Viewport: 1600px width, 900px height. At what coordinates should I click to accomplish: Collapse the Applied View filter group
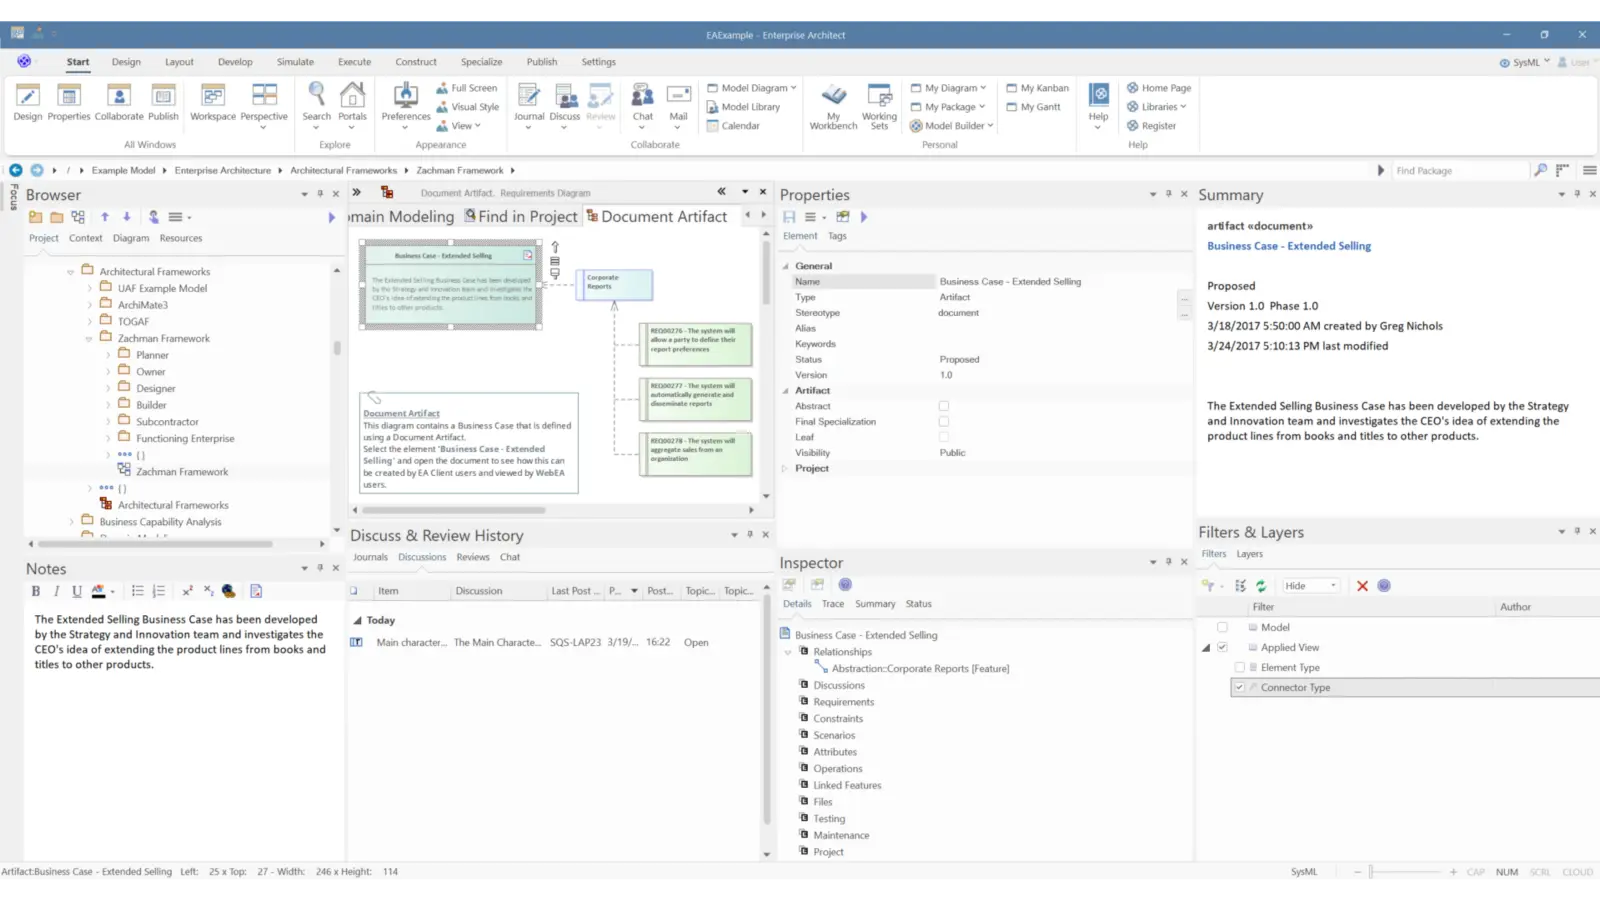click(1205, 647)
